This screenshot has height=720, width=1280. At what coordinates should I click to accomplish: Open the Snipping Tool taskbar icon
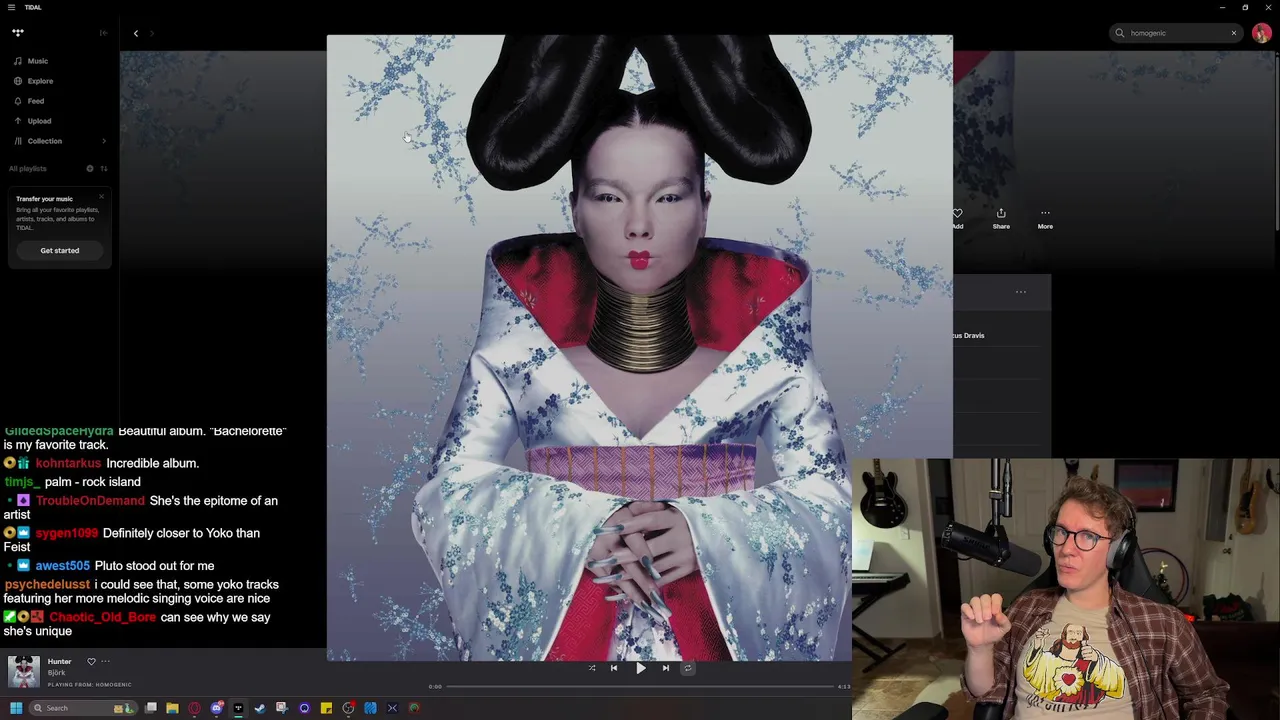click(x=282, y=708)
